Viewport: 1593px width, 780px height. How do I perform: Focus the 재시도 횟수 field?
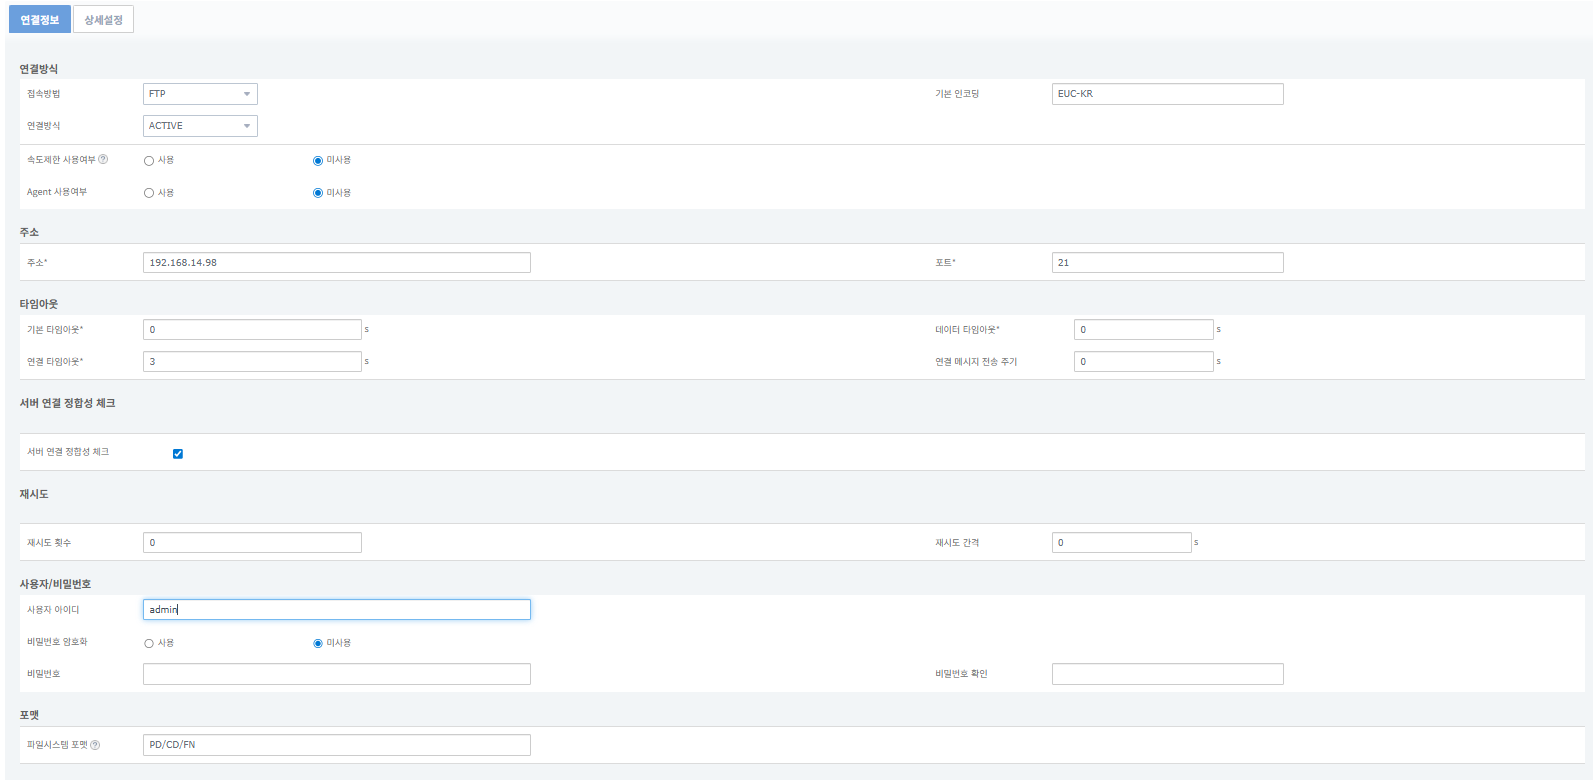pos(252,543)
